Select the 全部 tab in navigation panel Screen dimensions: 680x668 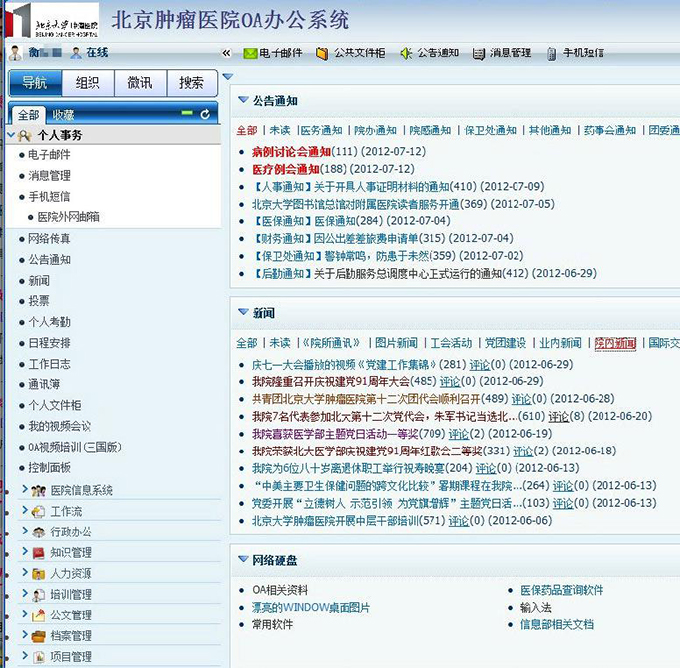29,115
